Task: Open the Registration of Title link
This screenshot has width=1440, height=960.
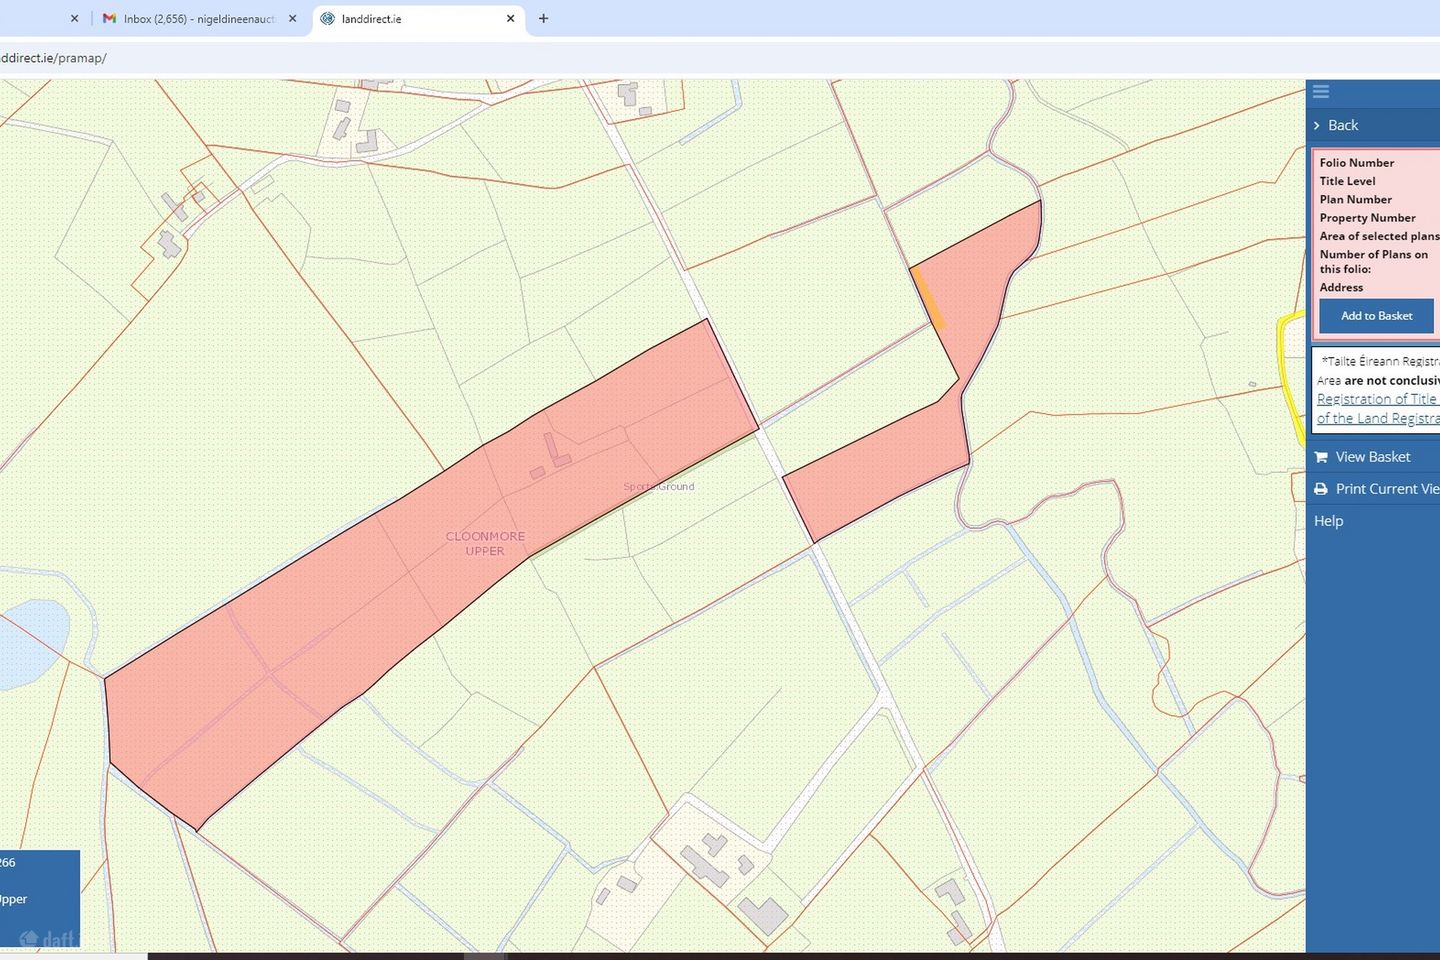Action: click(1376, 399)
